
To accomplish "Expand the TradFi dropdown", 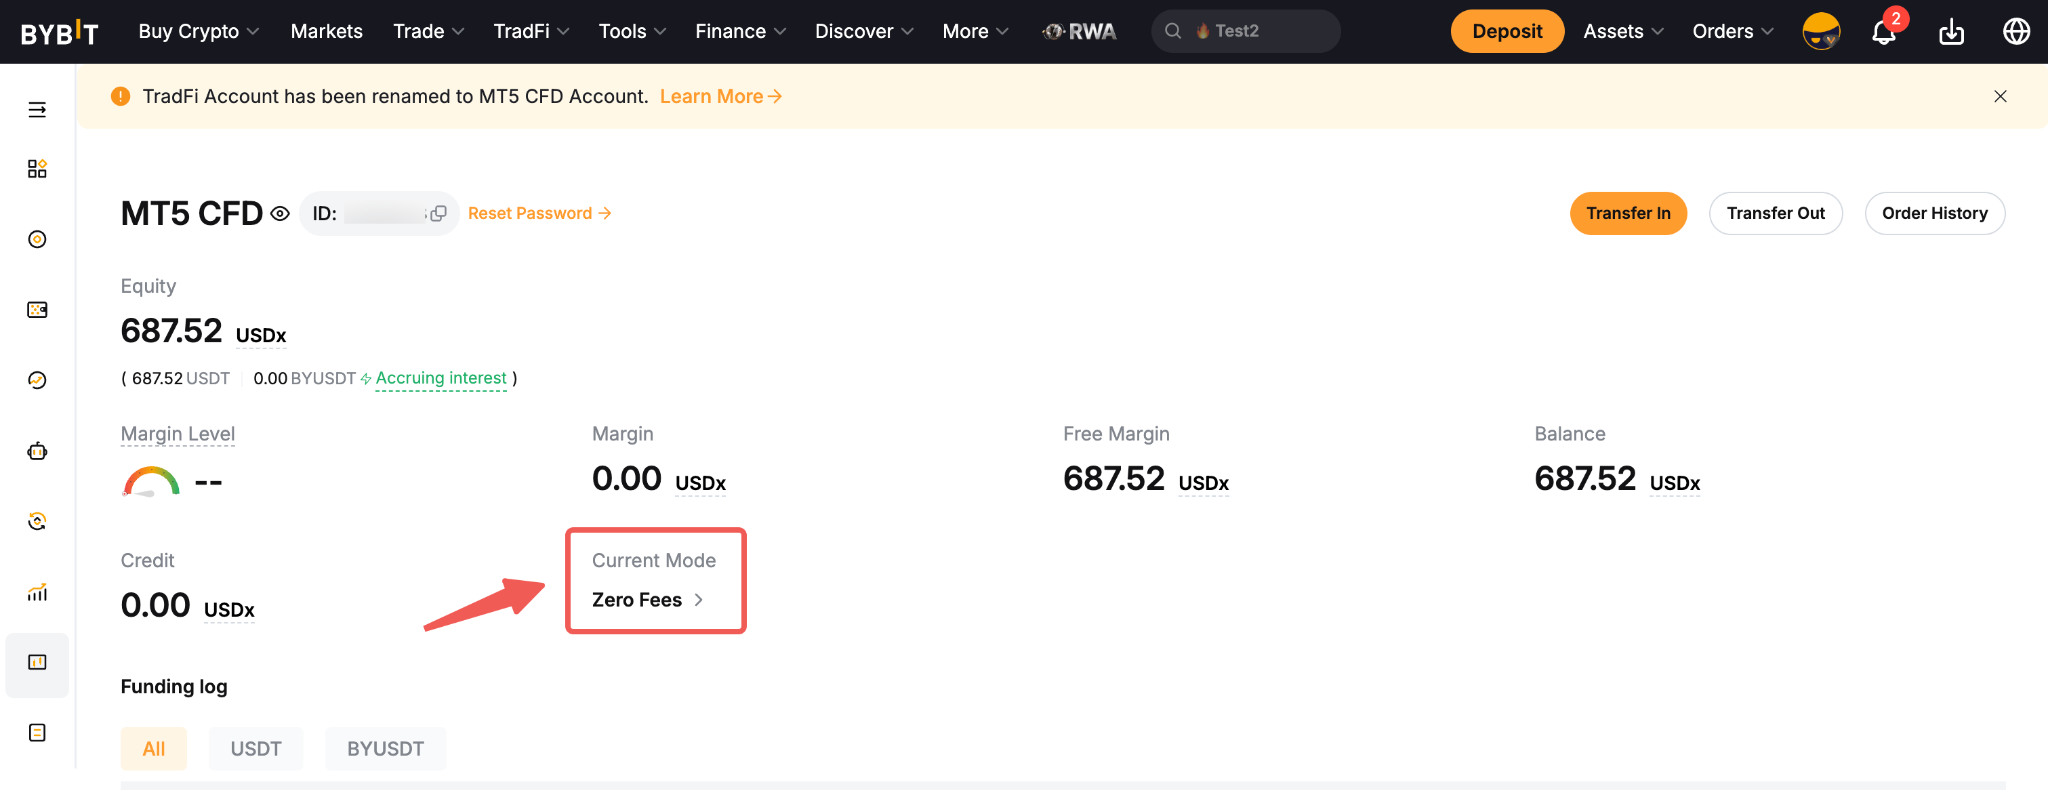I will [532, 31].
